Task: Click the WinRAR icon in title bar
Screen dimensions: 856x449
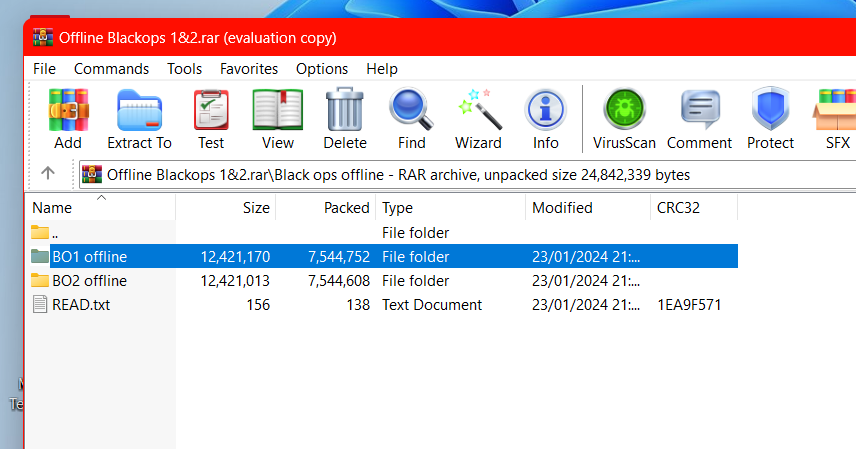Action: tap(43, 37)
